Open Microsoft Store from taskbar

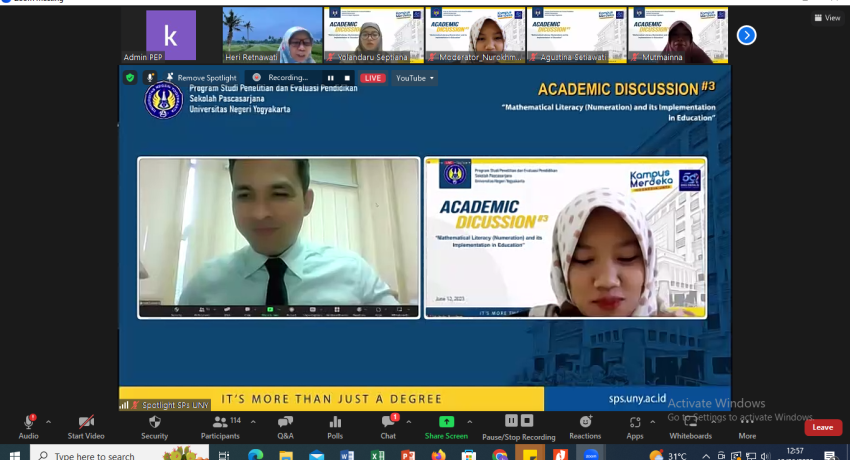[468, 455]
